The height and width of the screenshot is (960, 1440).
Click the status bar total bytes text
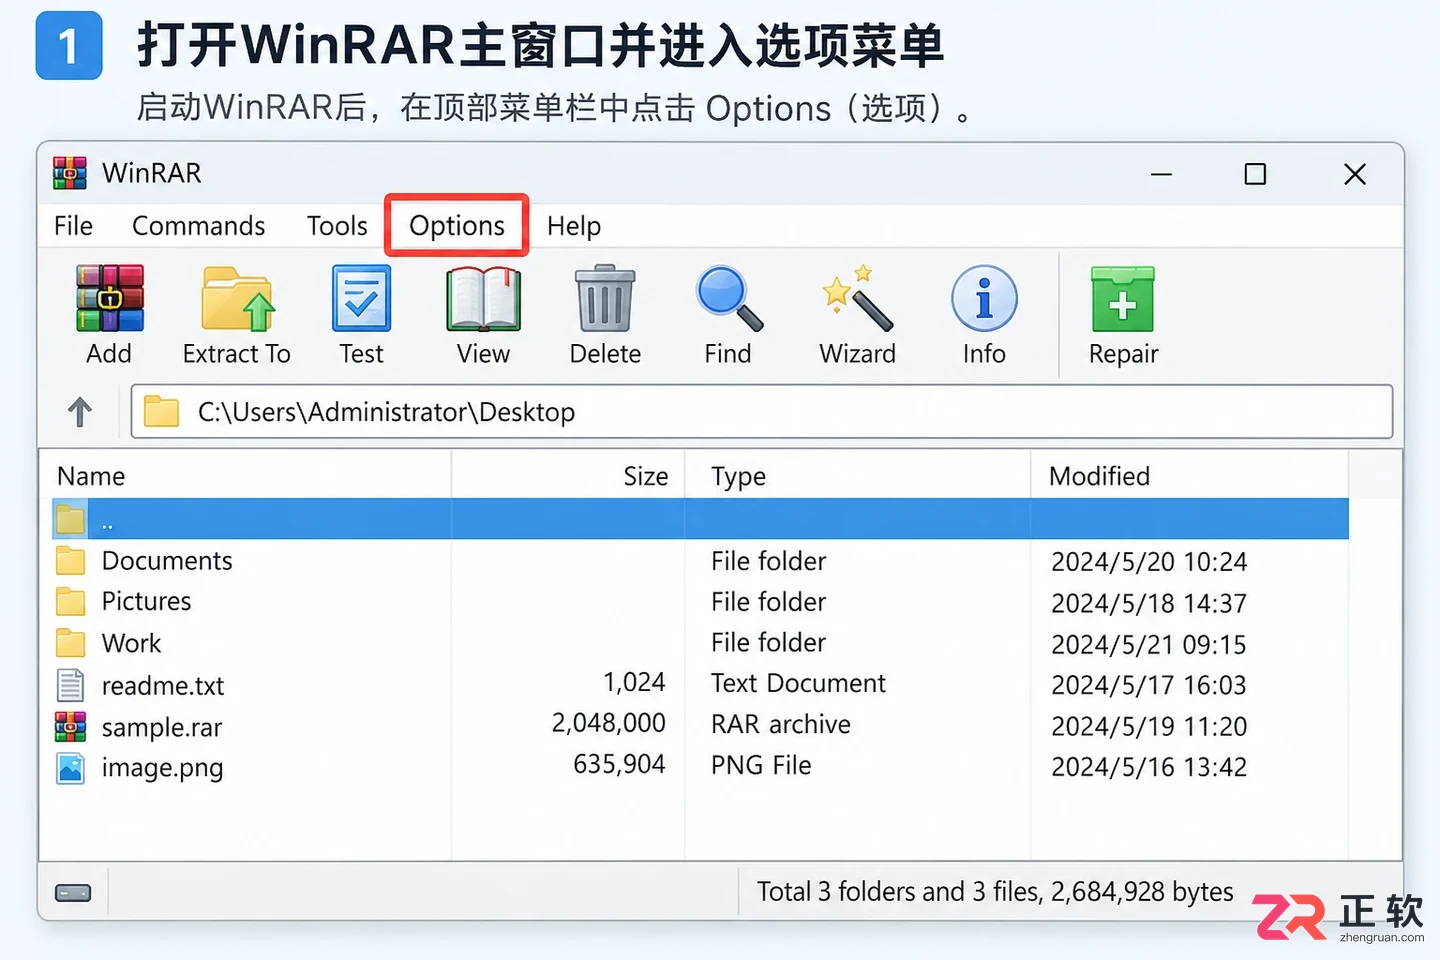[x=995, y=891]
